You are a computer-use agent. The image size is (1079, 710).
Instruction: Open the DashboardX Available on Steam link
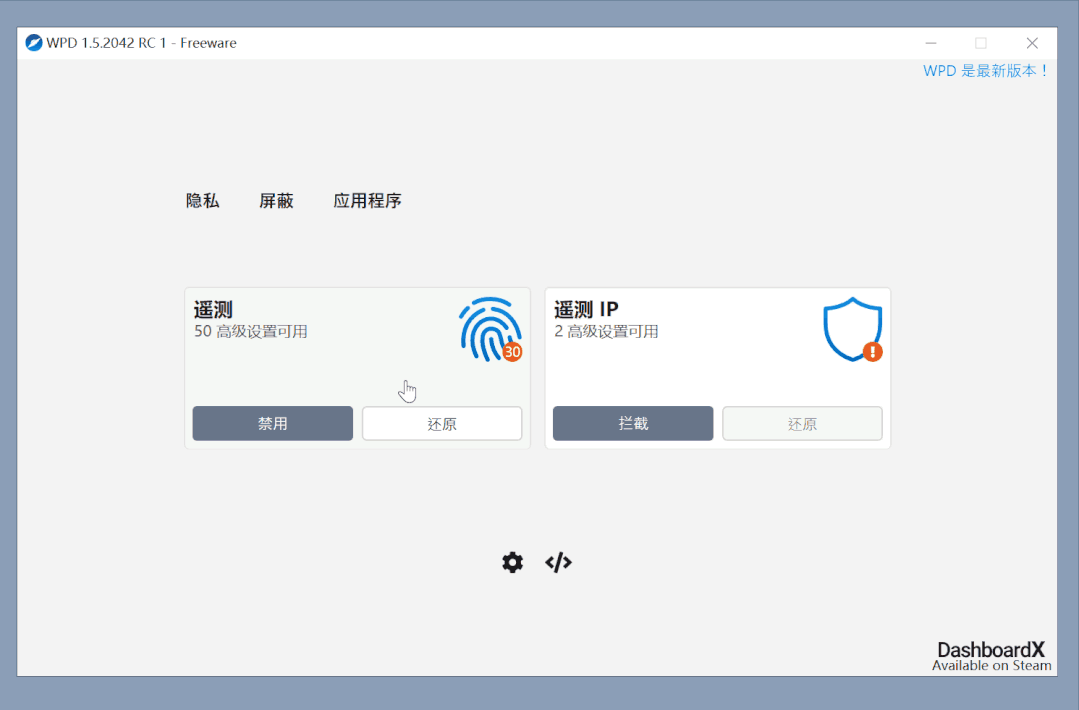click(992, 656)
